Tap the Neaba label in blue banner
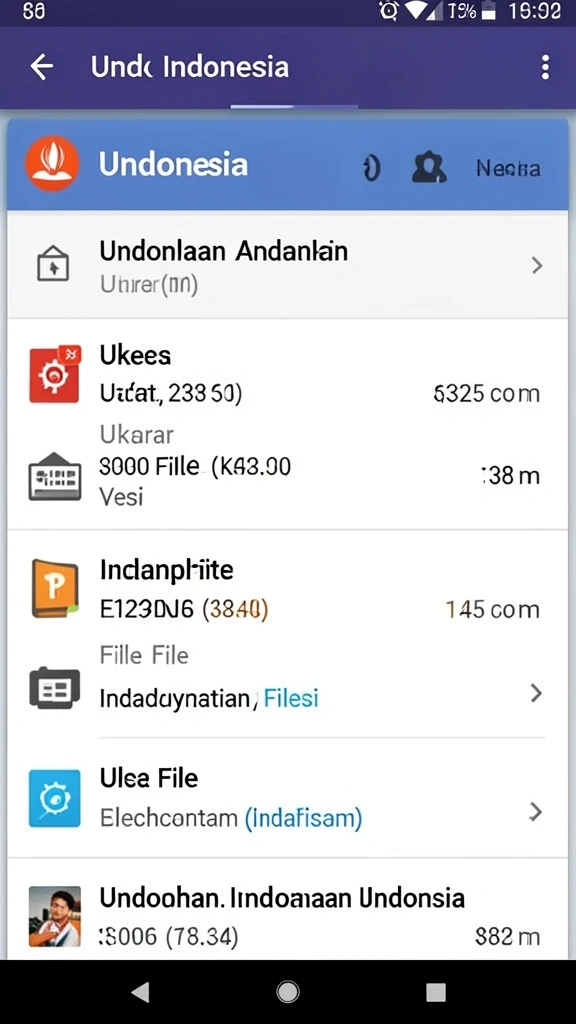The width and height of the screenshot is (576, 1024). [508, 168]
